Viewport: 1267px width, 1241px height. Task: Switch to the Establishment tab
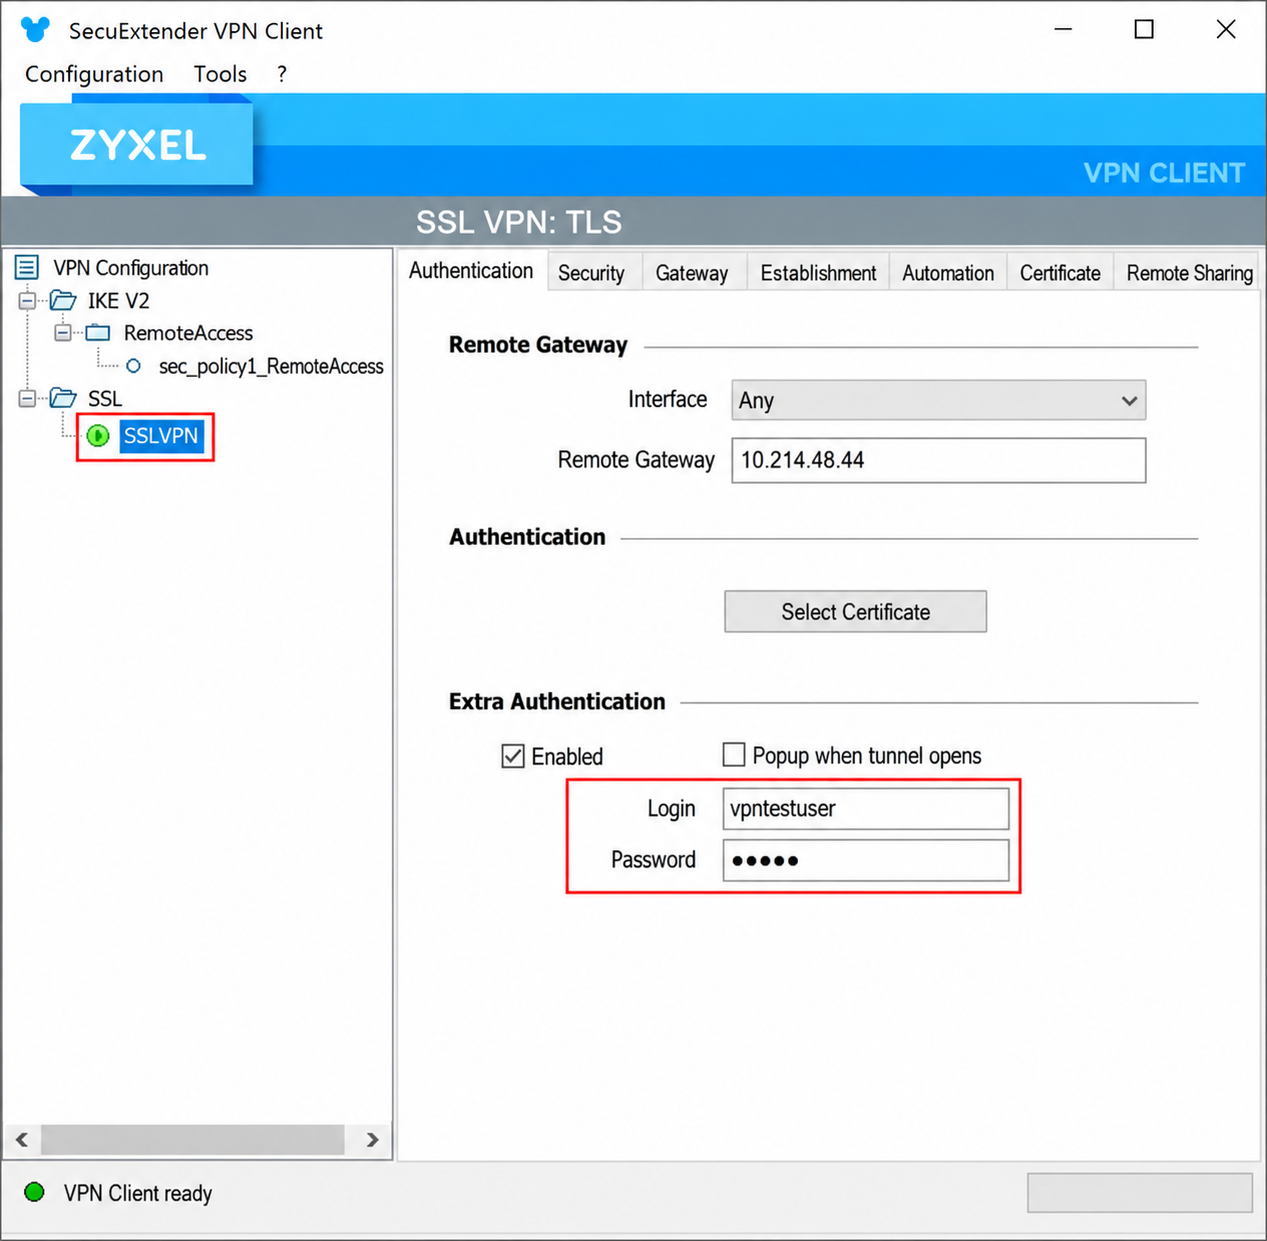click(x=818, y=273)
